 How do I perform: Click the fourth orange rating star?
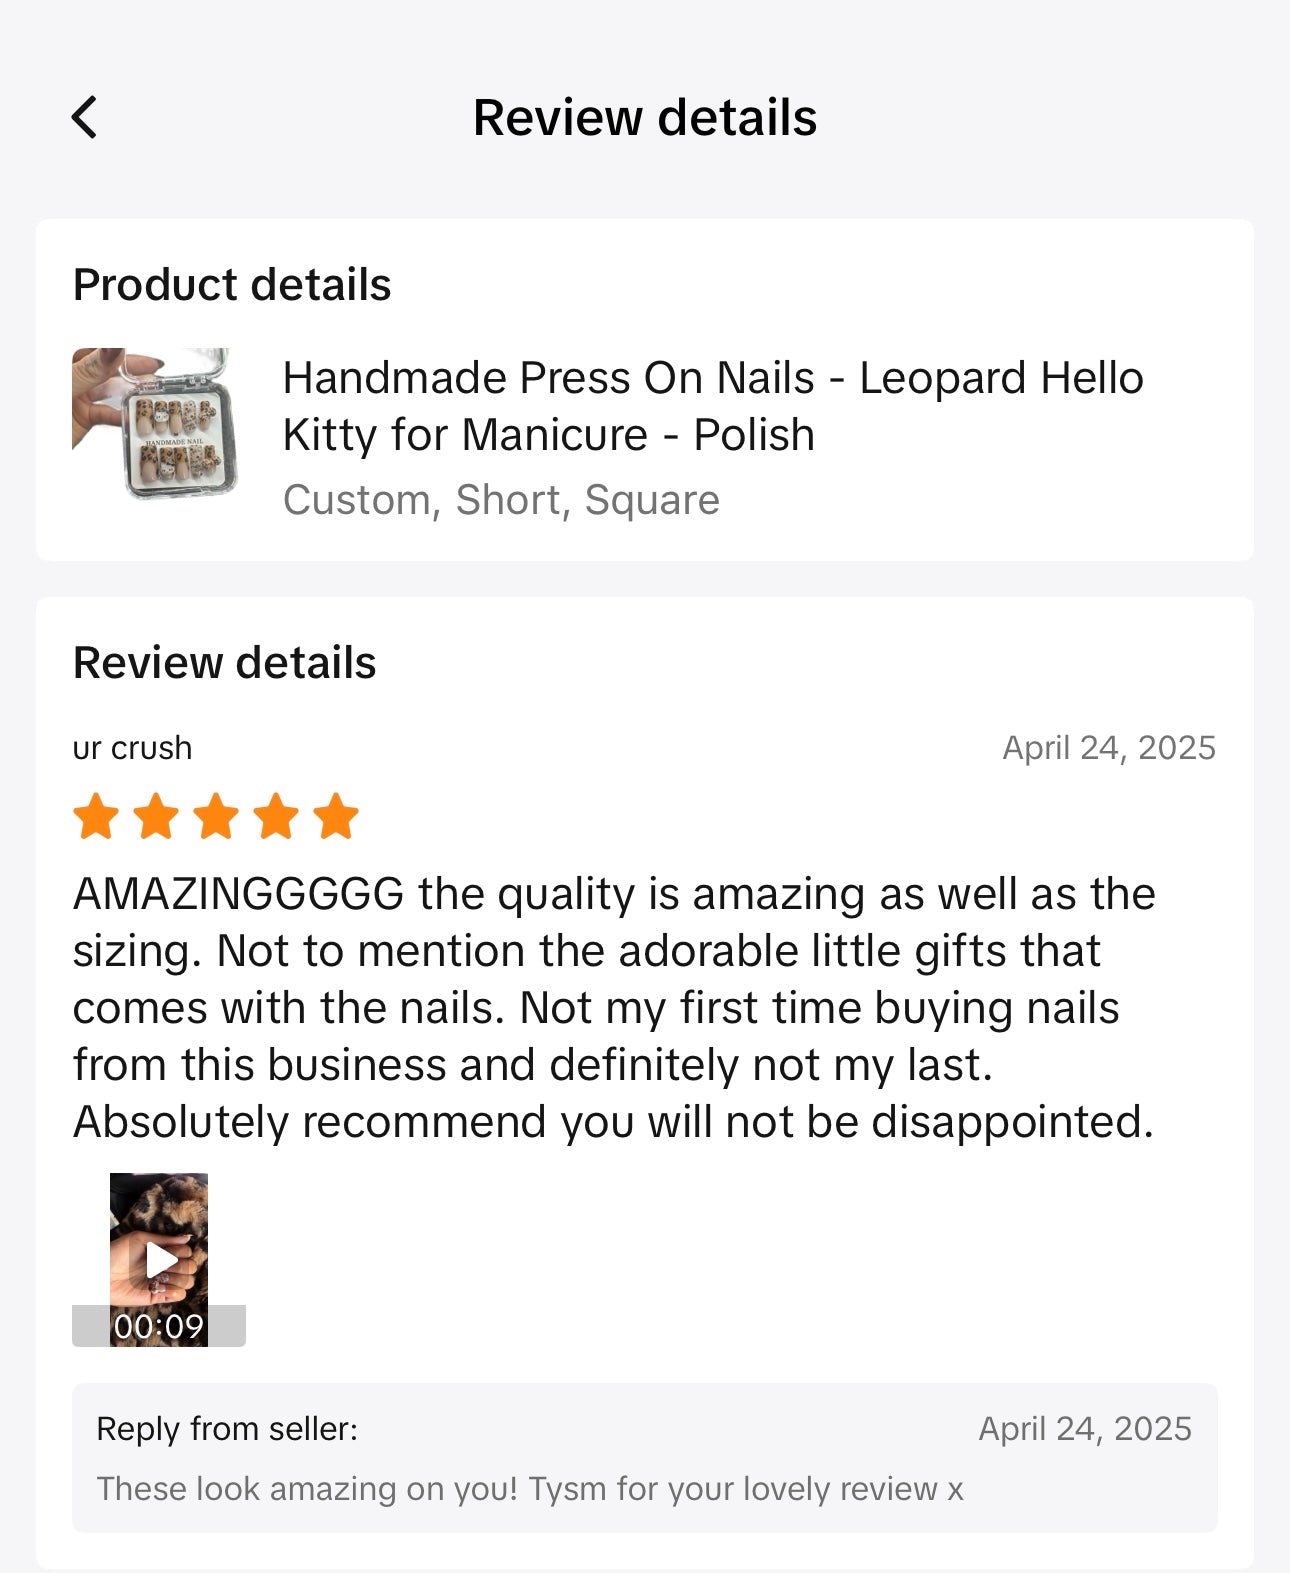pos(276,817)
